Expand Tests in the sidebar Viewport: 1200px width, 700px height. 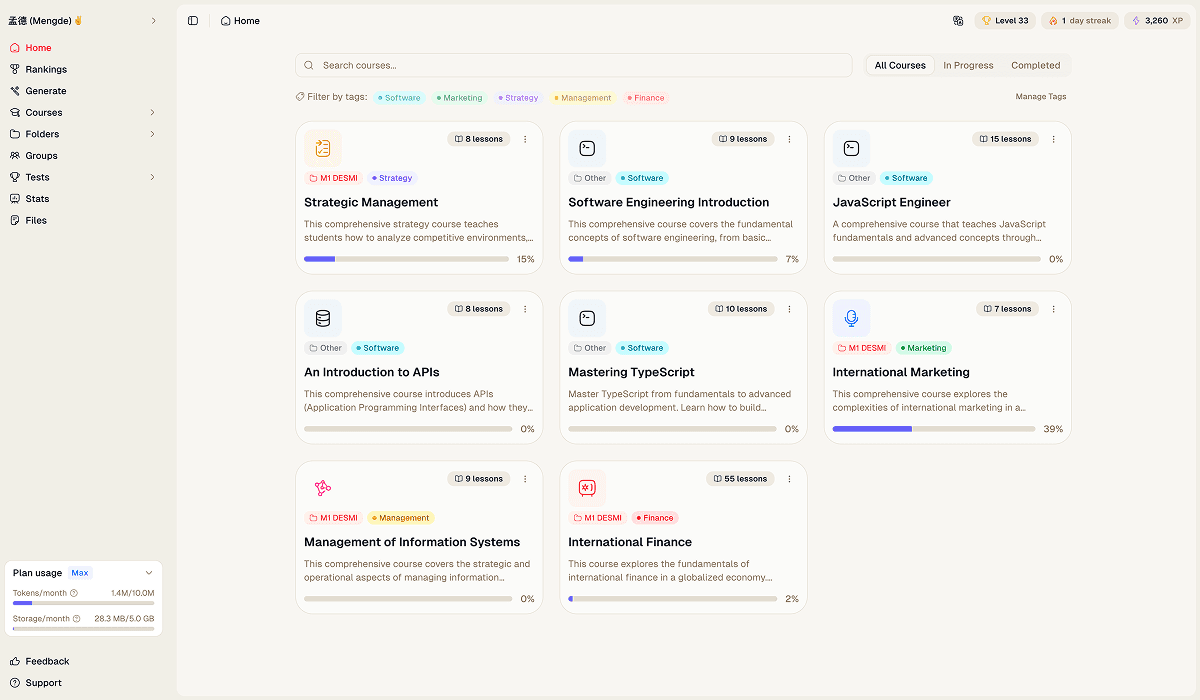coord(151,177)
